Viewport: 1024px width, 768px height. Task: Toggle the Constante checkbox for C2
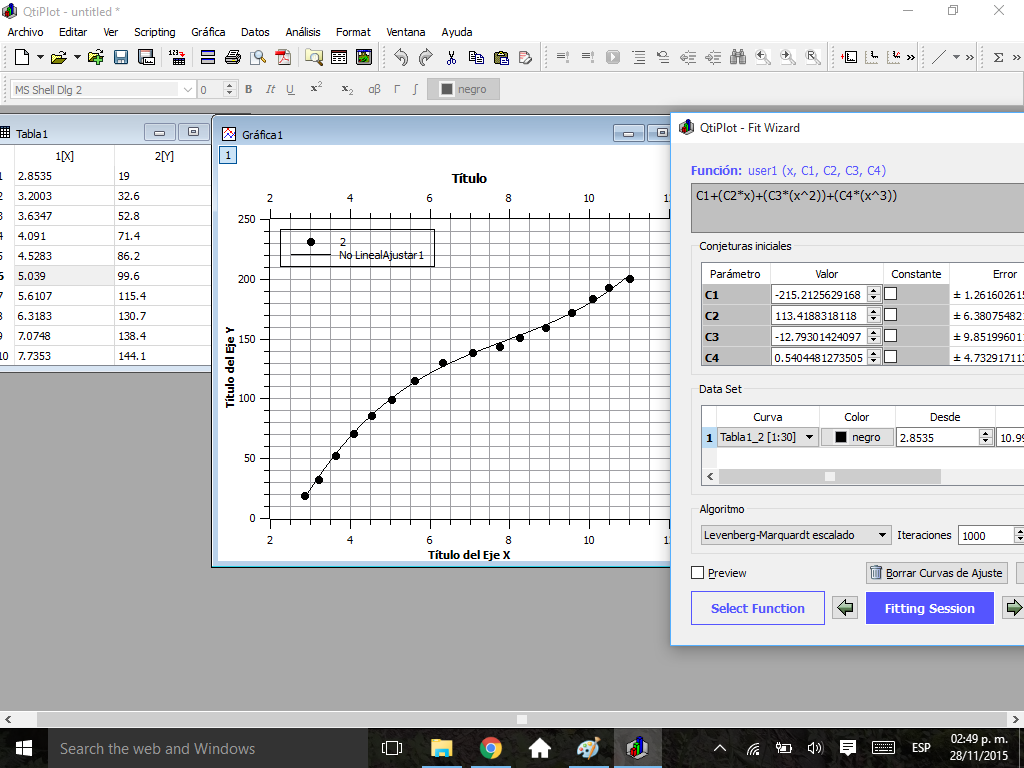click(890, 315)
